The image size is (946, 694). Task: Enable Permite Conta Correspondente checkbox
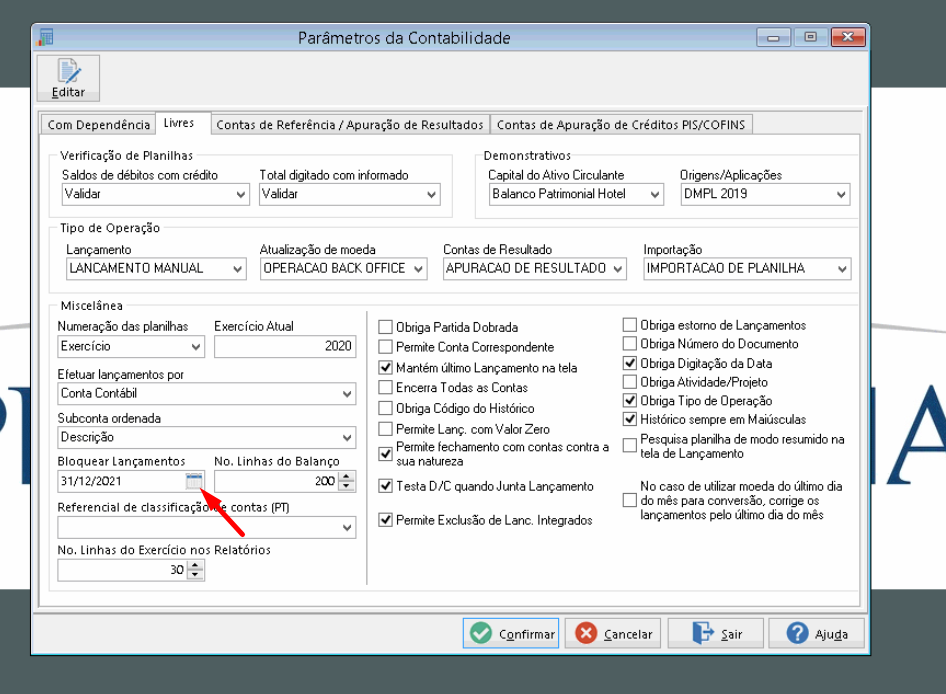click(x=386, y=347)
